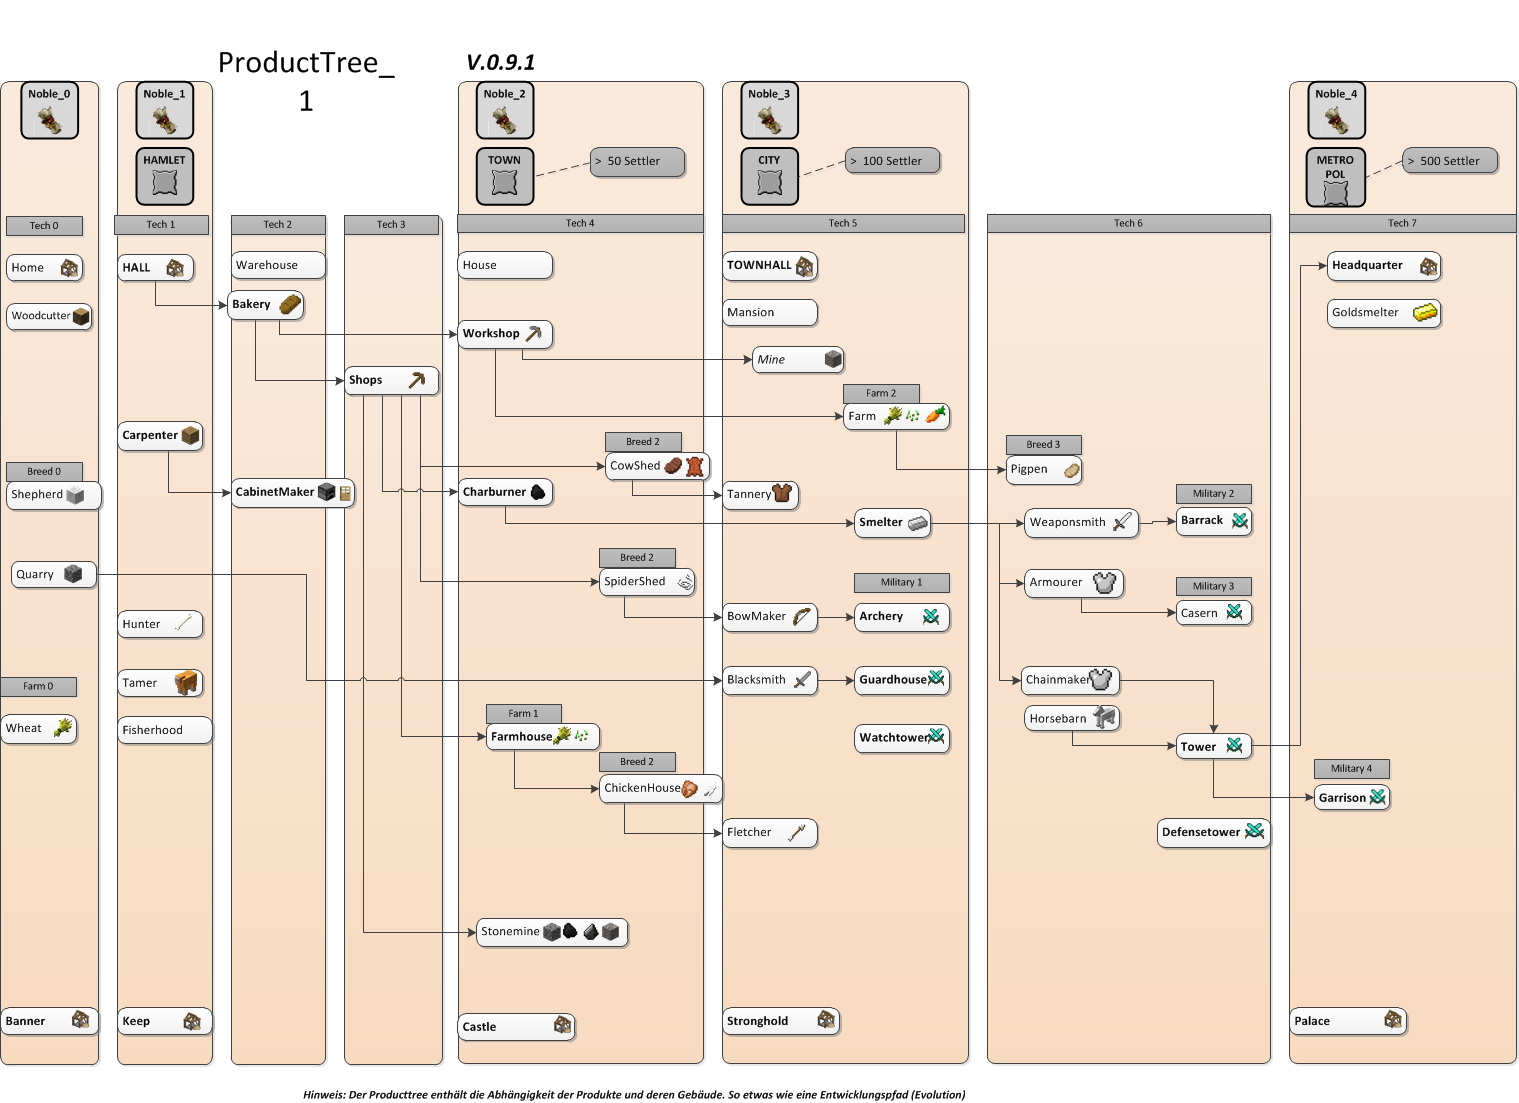Click the pickaxe icon in the Workshop node
The image size is (1519, 1103).
534,334
